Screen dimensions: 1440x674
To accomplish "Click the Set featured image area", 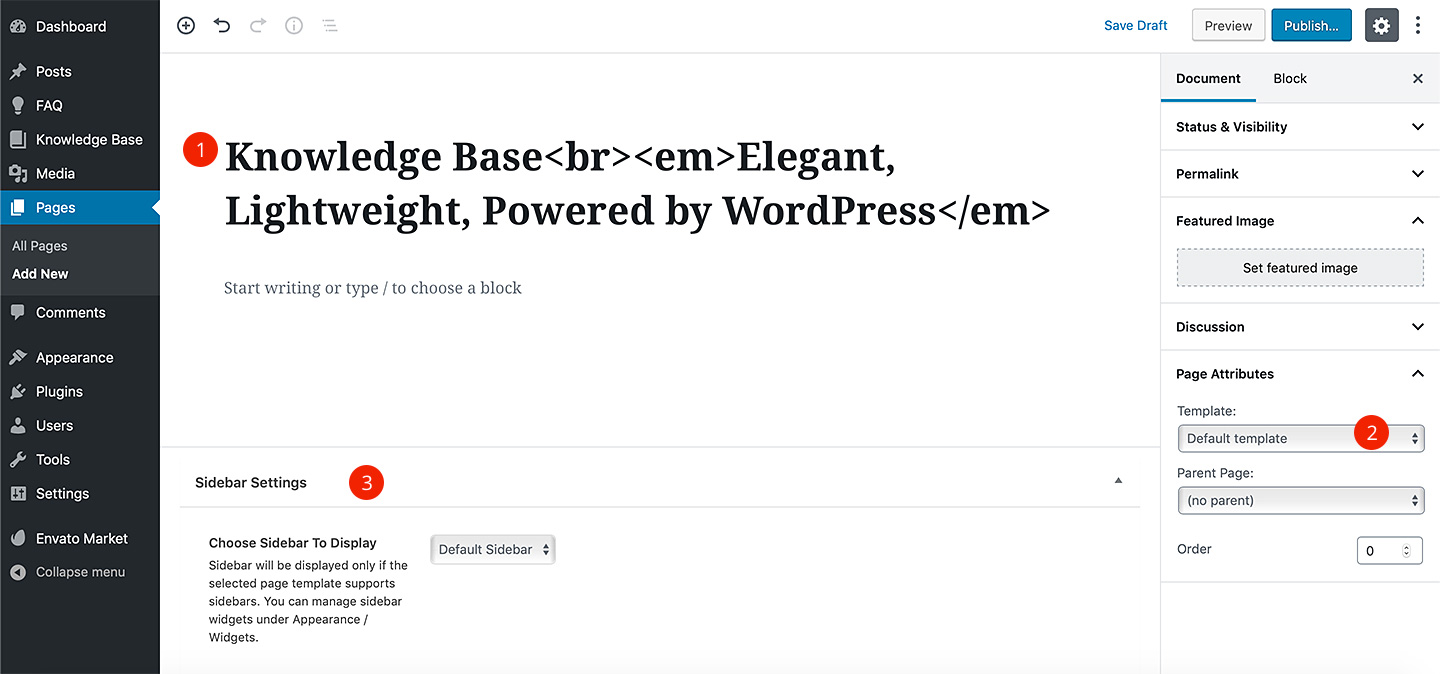I will click(x=1300, y=268).
